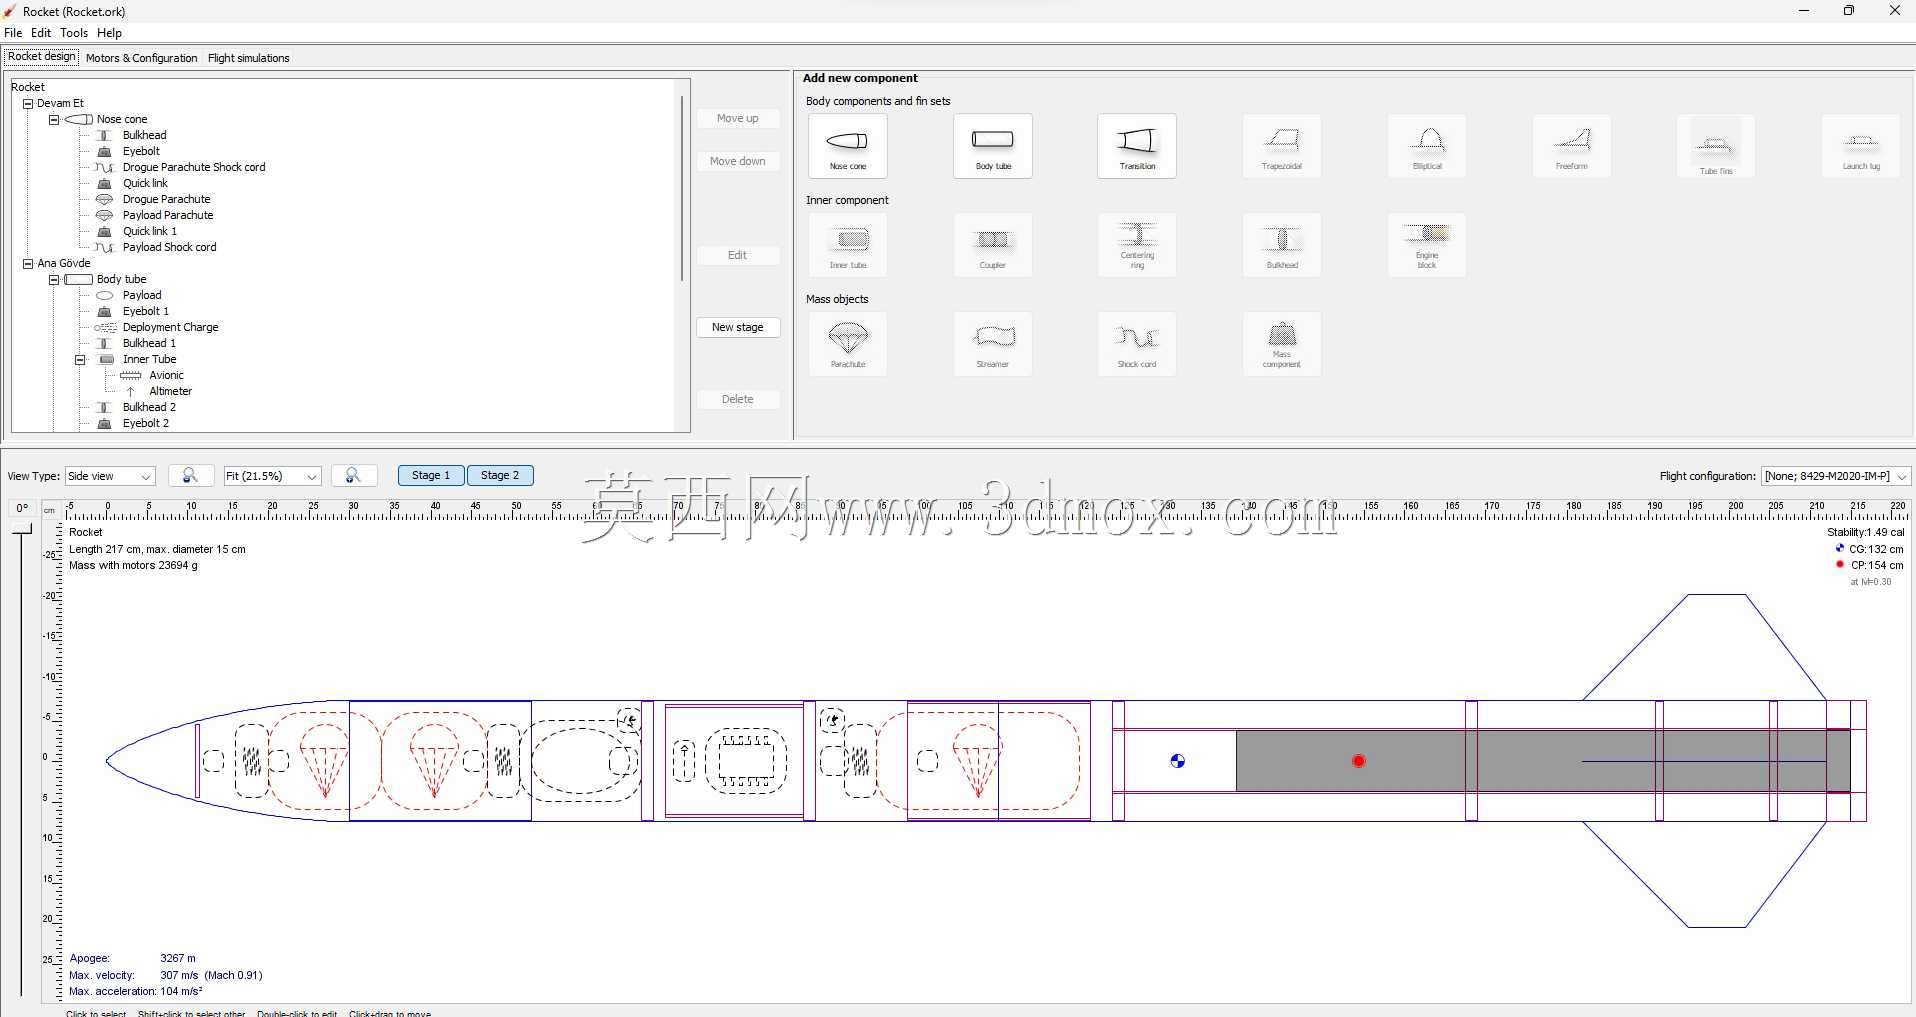This screenshot has height=1017, width=1916.
Task: Select the Altimeter tree item
Action: pos(170,391)
